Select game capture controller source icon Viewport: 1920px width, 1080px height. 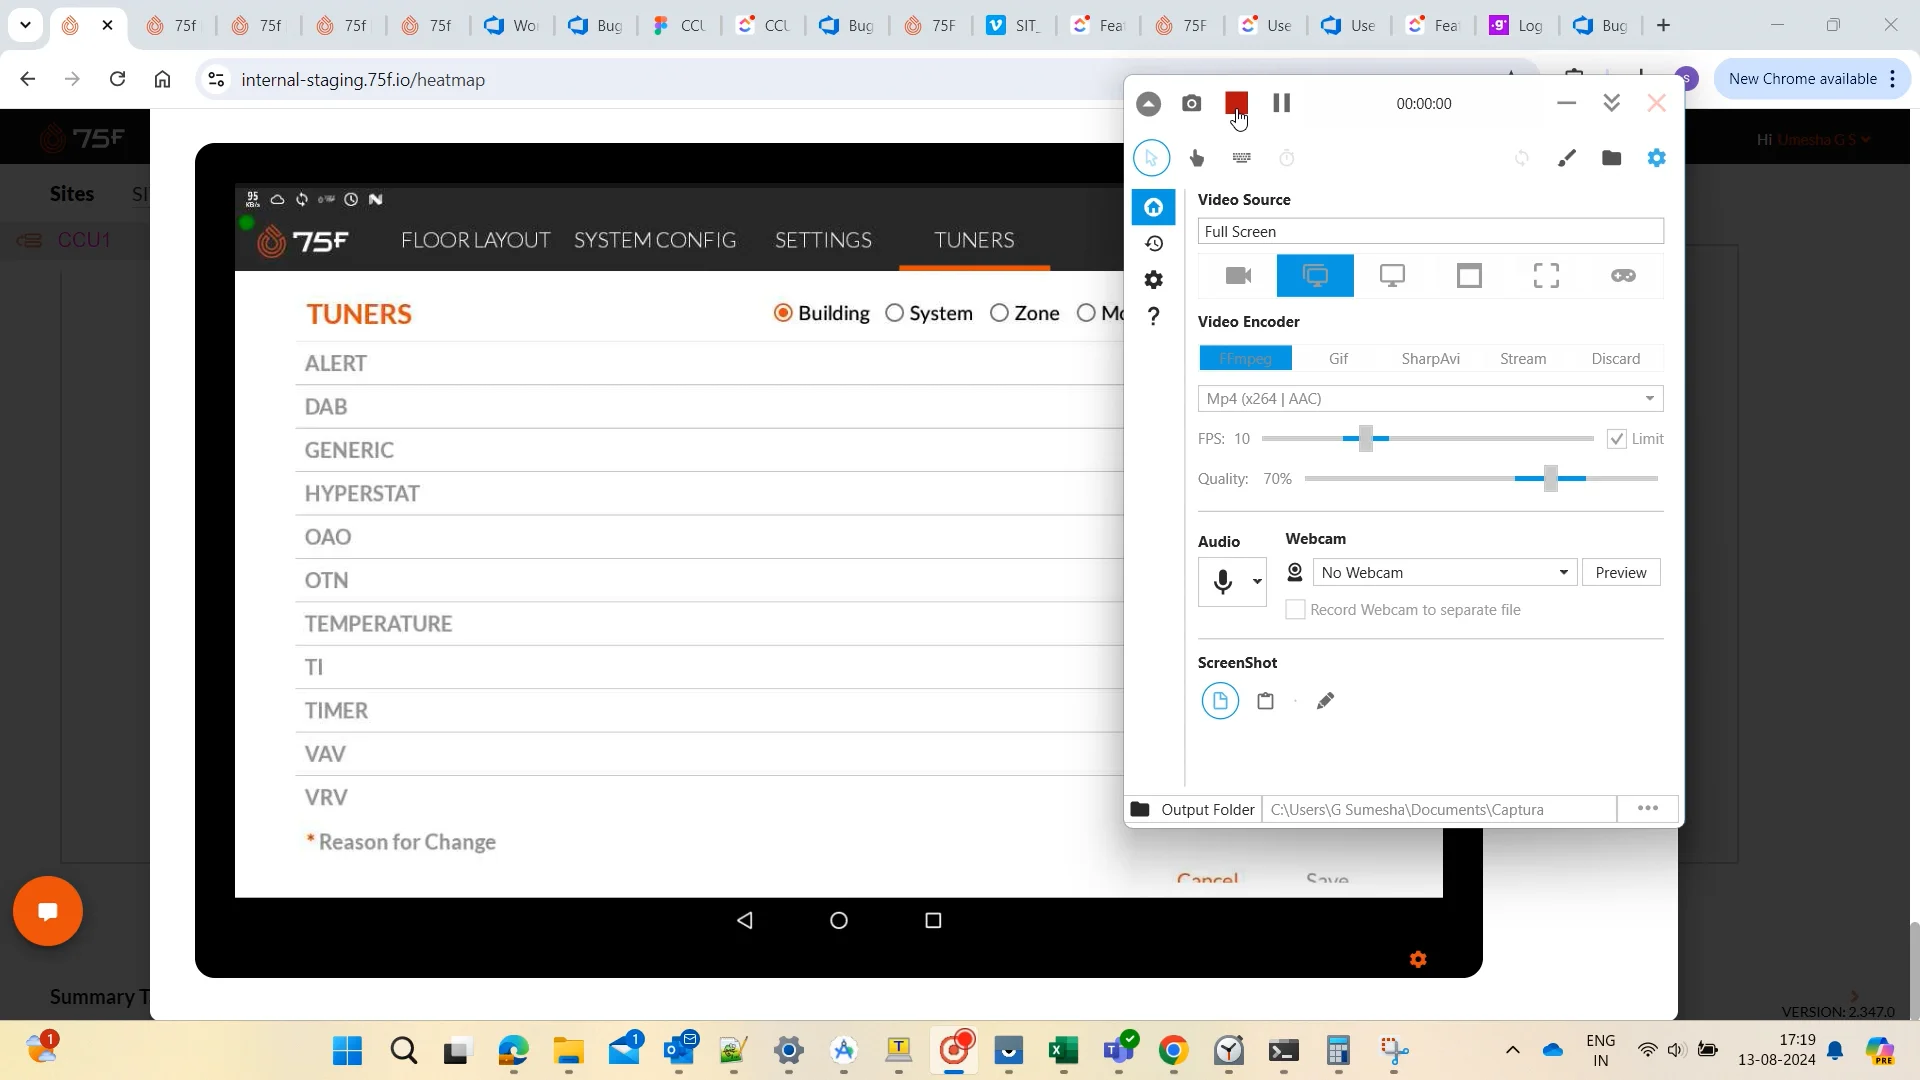1623,276
